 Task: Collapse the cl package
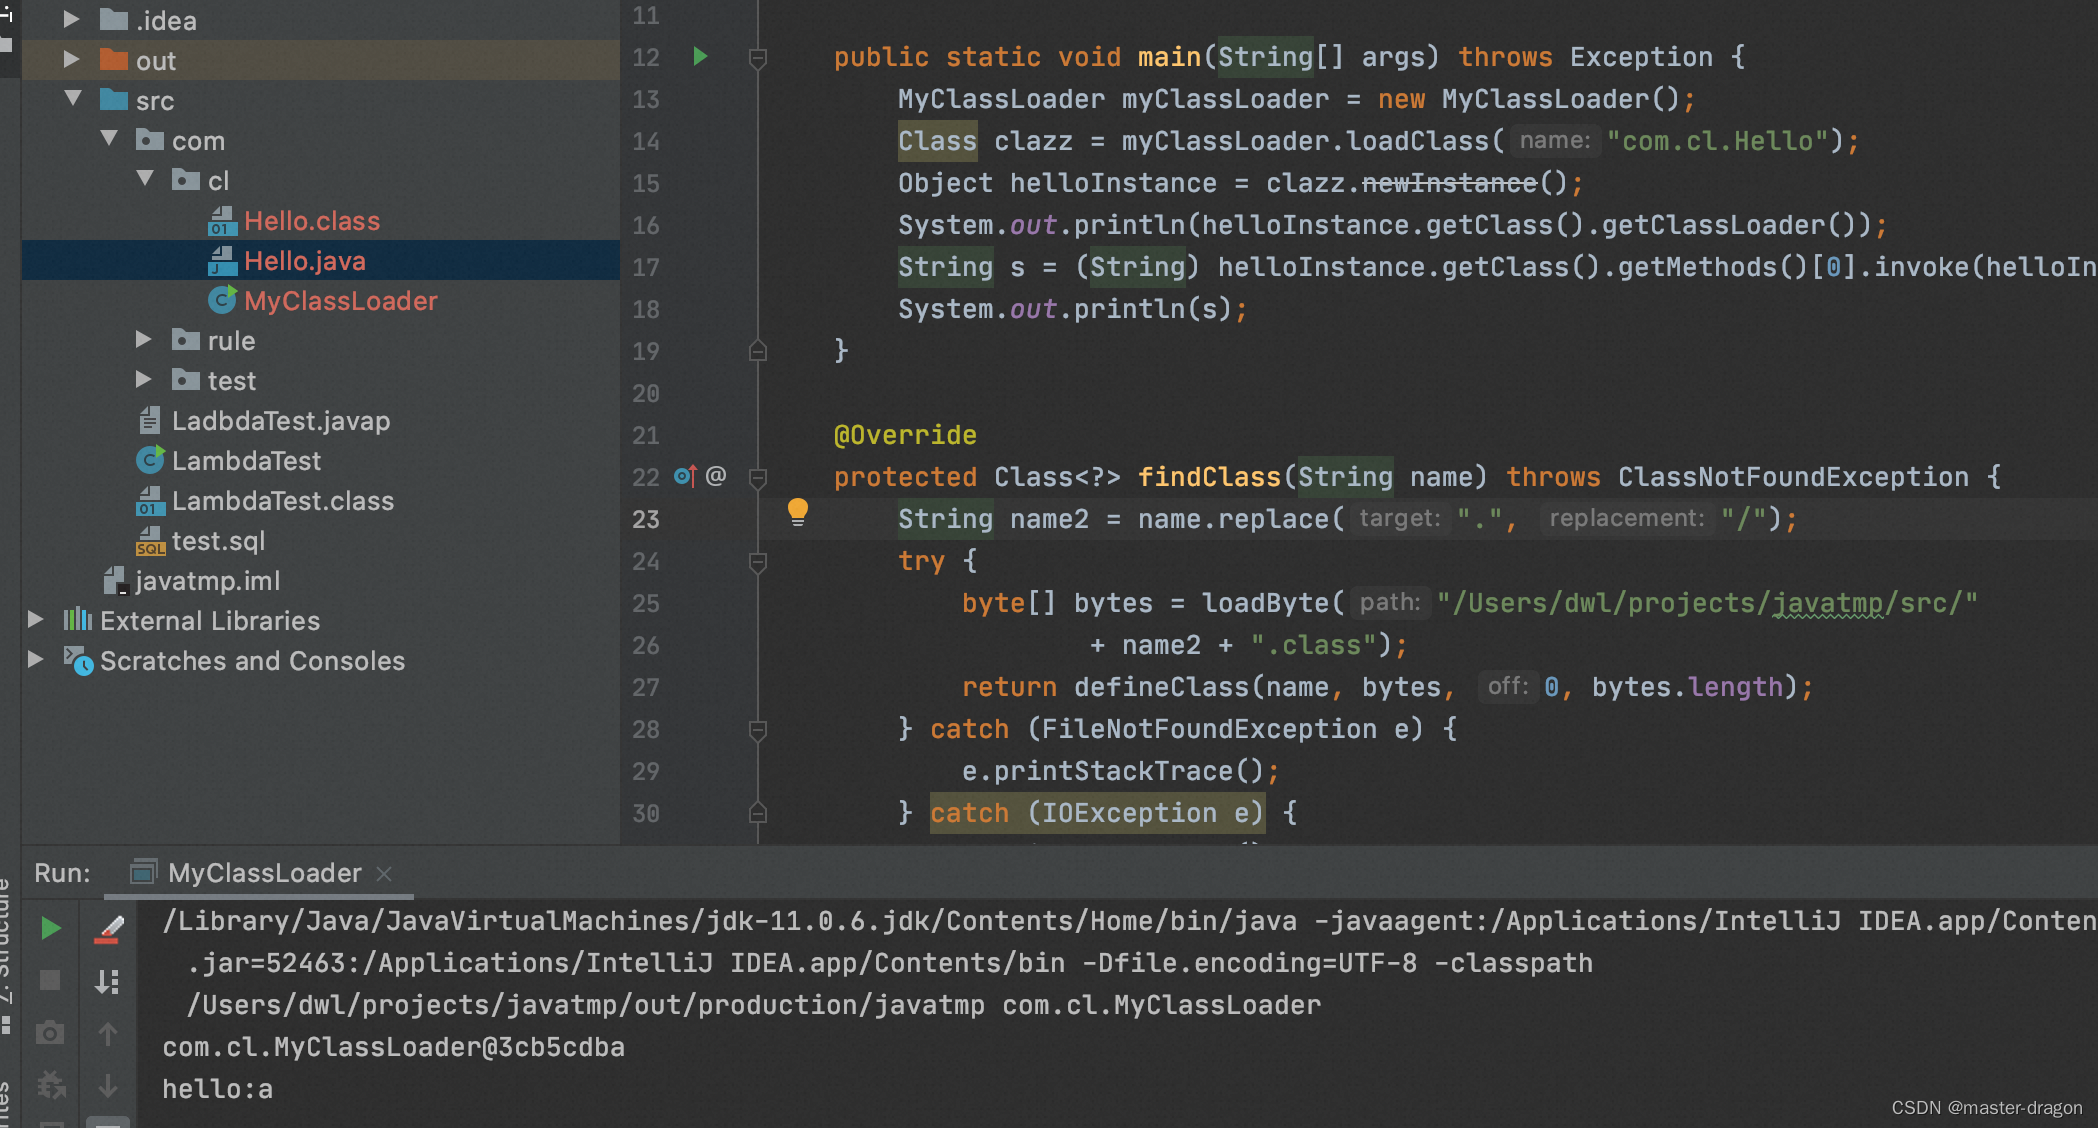pos(145,178)
